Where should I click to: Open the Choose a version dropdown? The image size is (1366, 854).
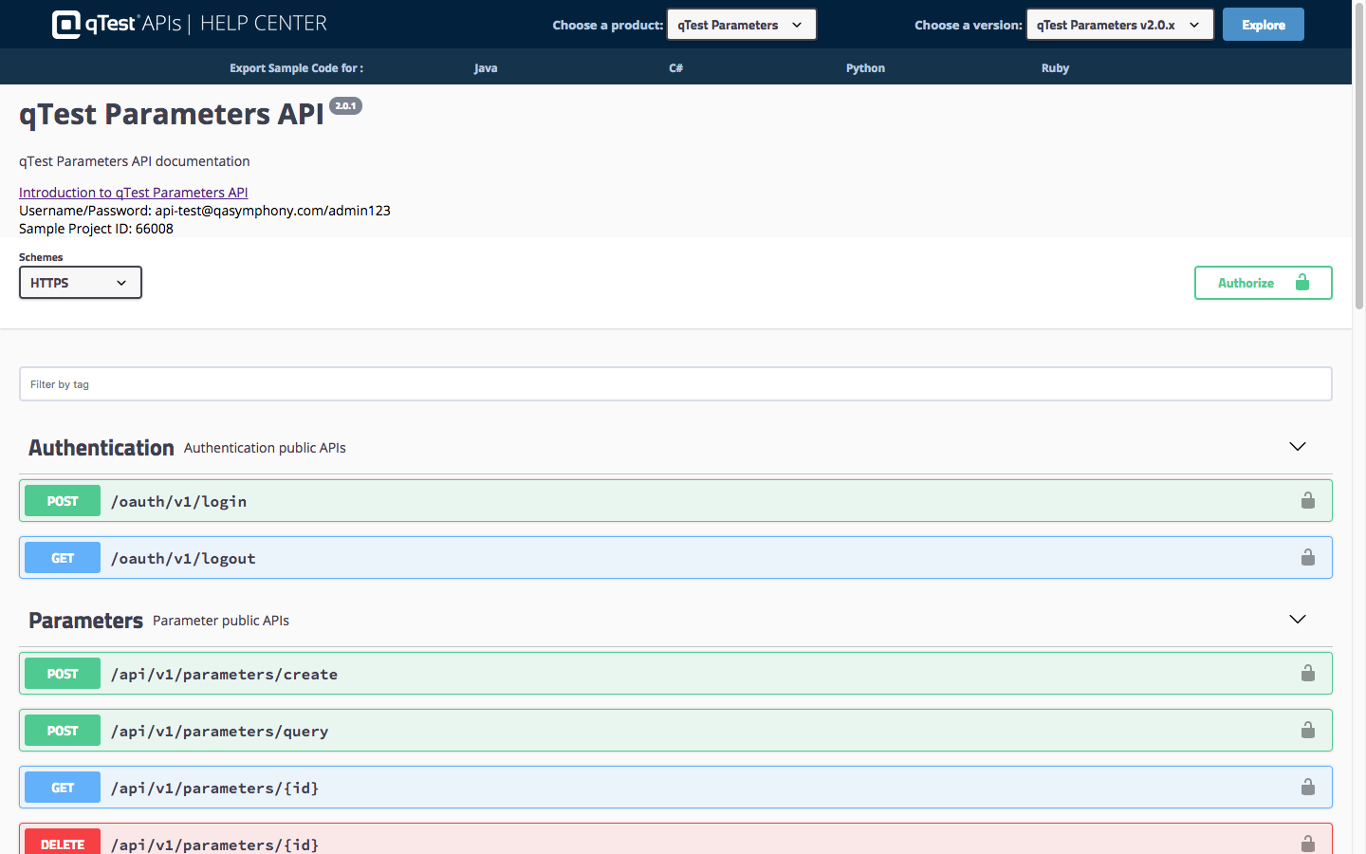pyautogui.click(x=1119, y=23)
